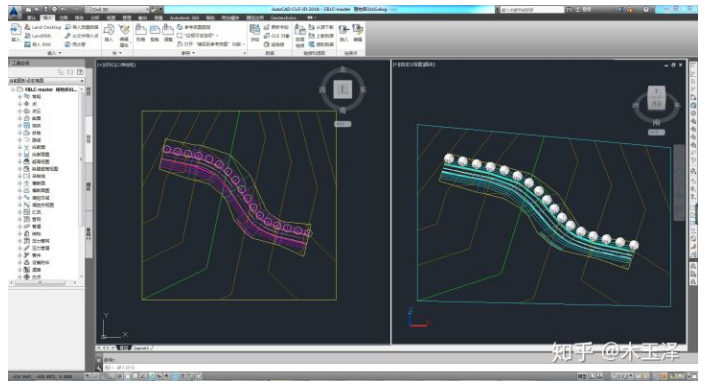The height and width of the screenshot is (392, 706).
Task: Switch to the Layout1 tab at the bottom
Action: click(x=141, y=348)
